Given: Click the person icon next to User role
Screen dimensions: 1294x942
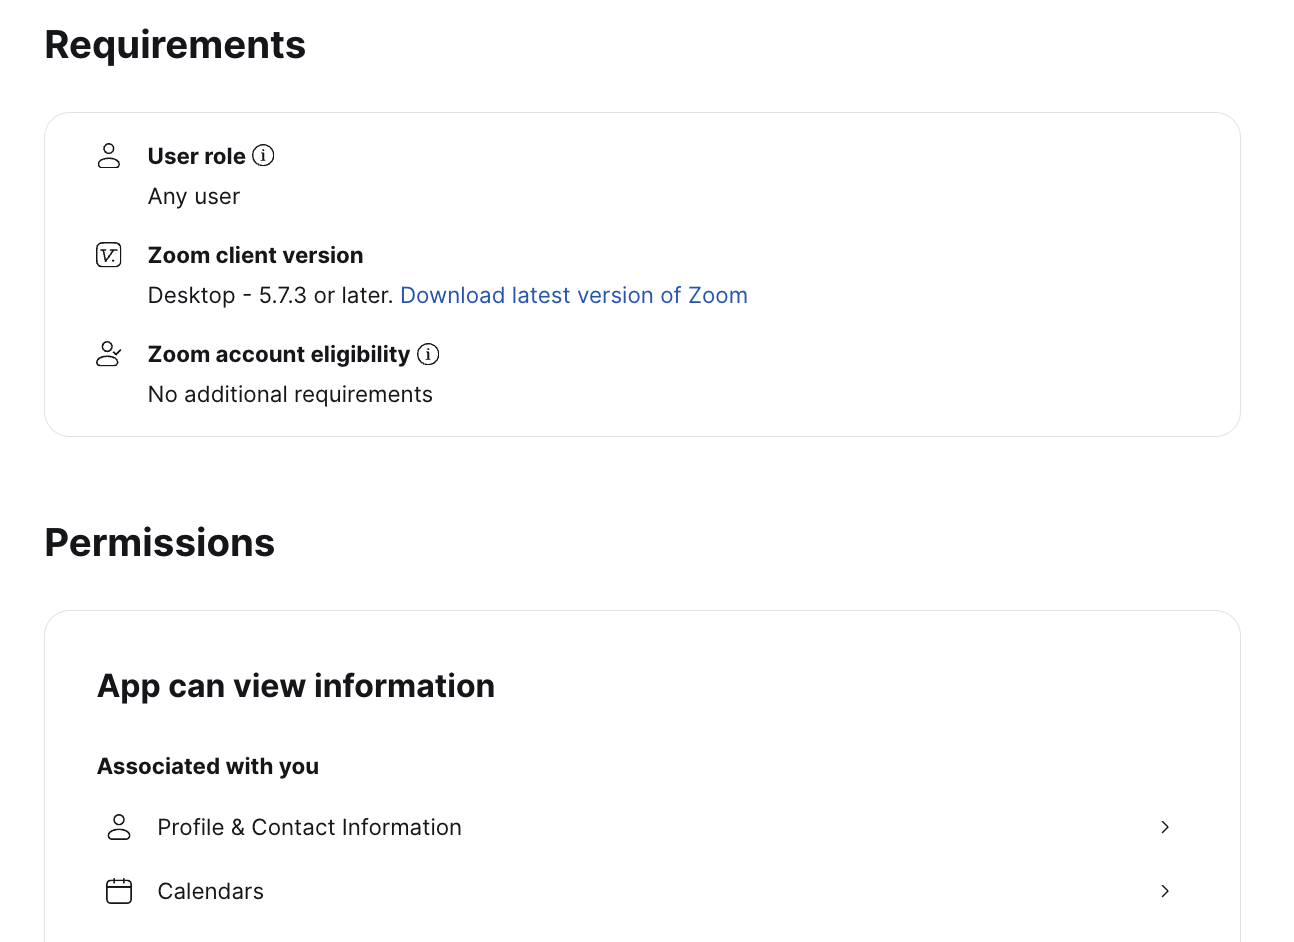Looking at the screenshot, I should coord(109,156).
